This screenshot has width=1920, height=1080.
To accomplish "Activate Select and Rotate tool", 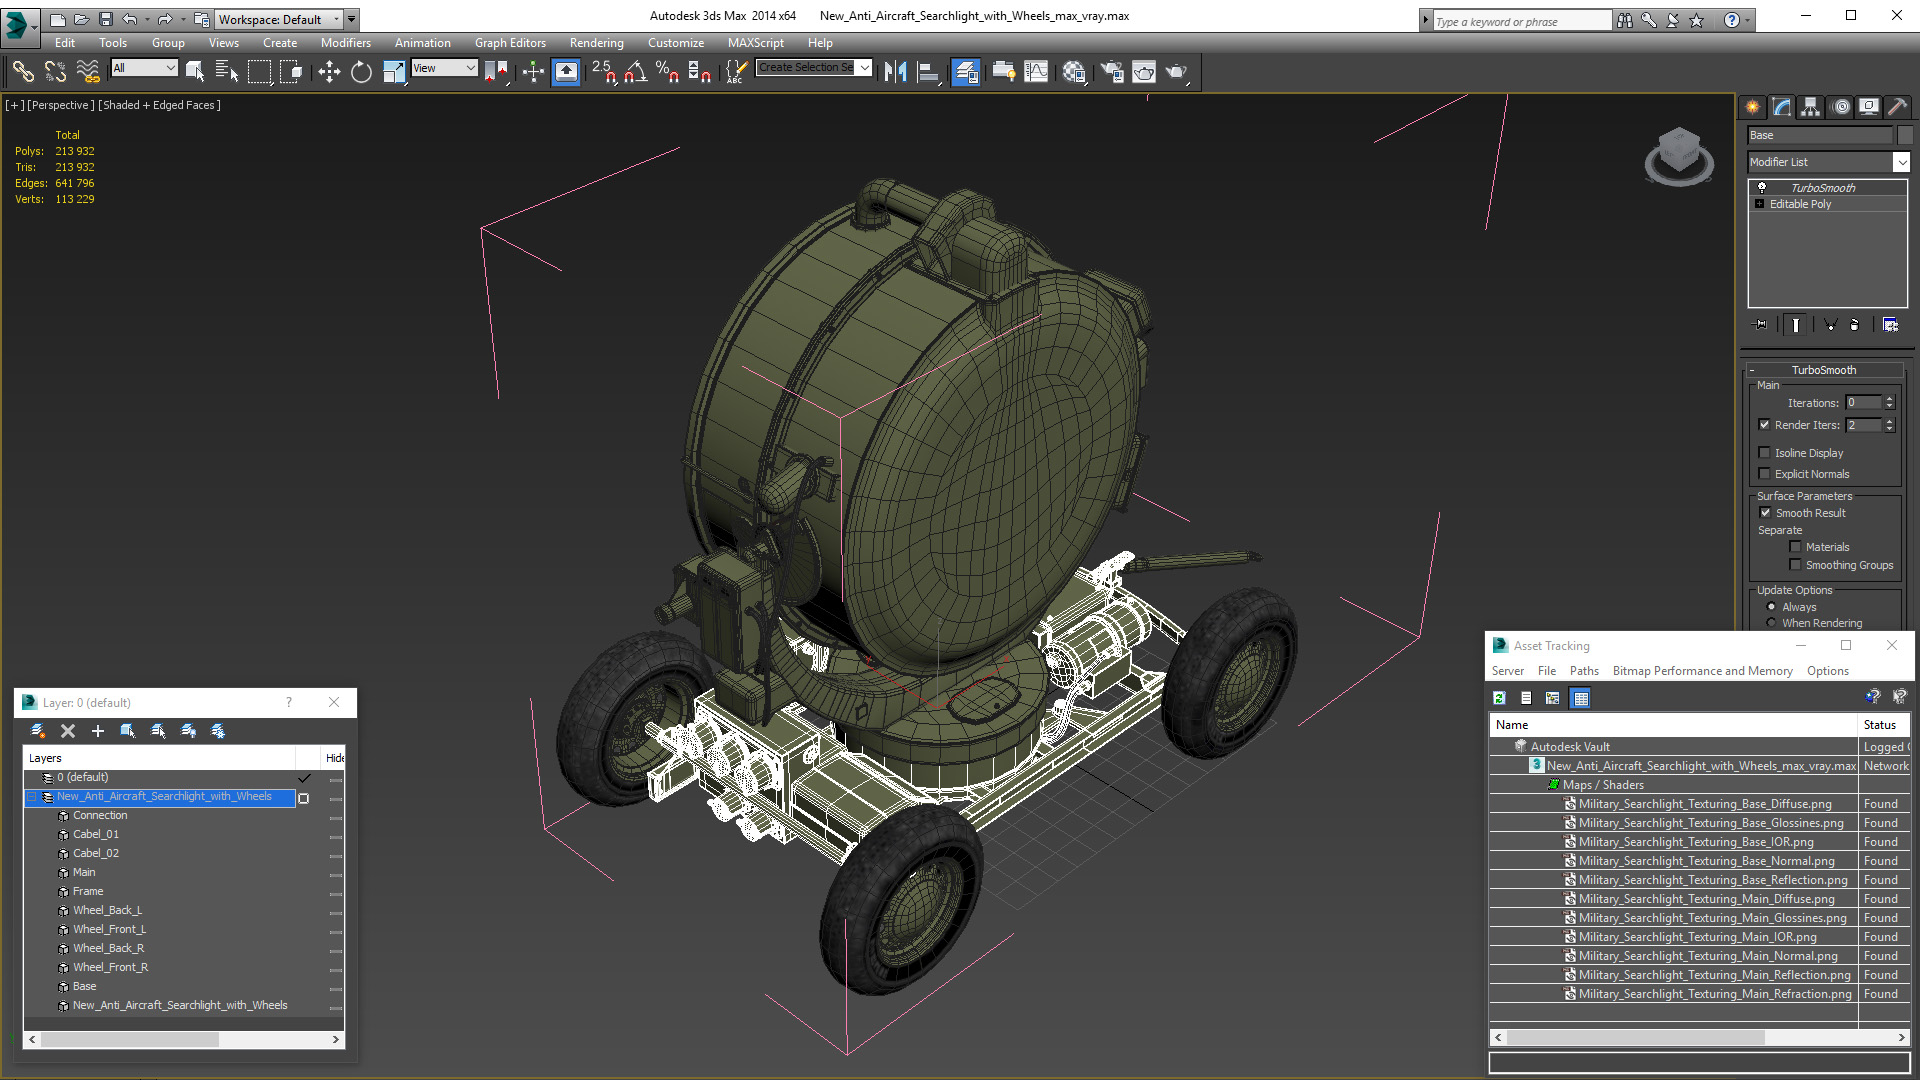I will 361,71.
